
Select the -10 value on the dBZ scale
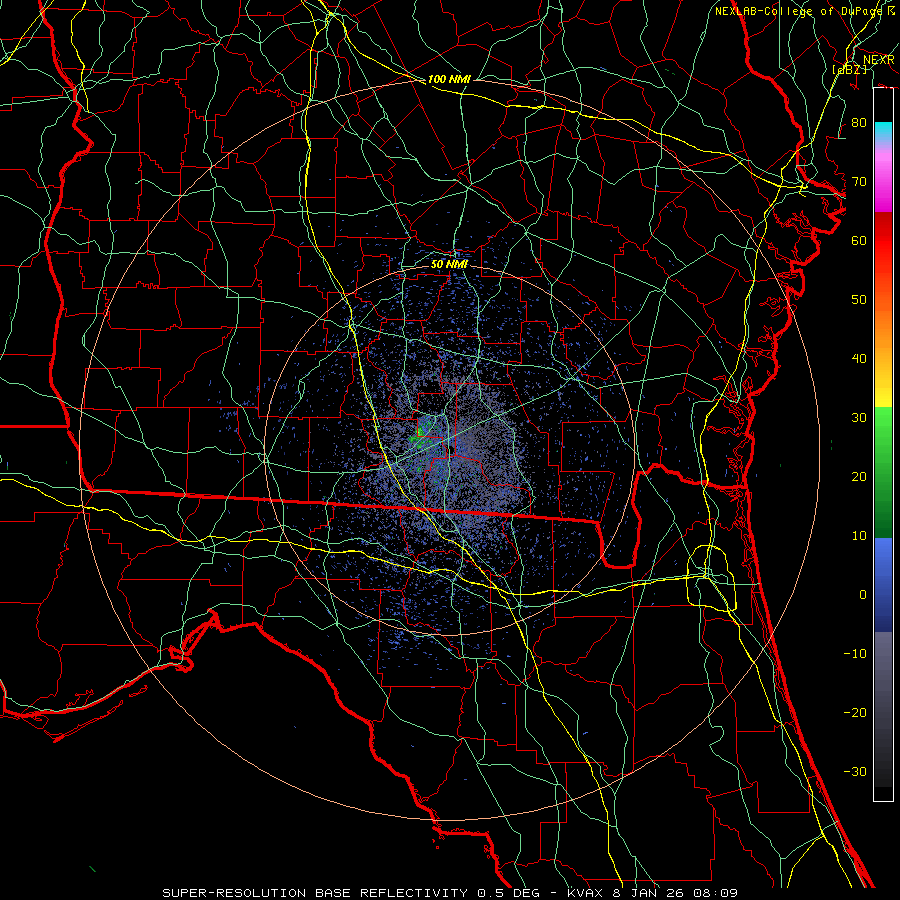point(855,654)
